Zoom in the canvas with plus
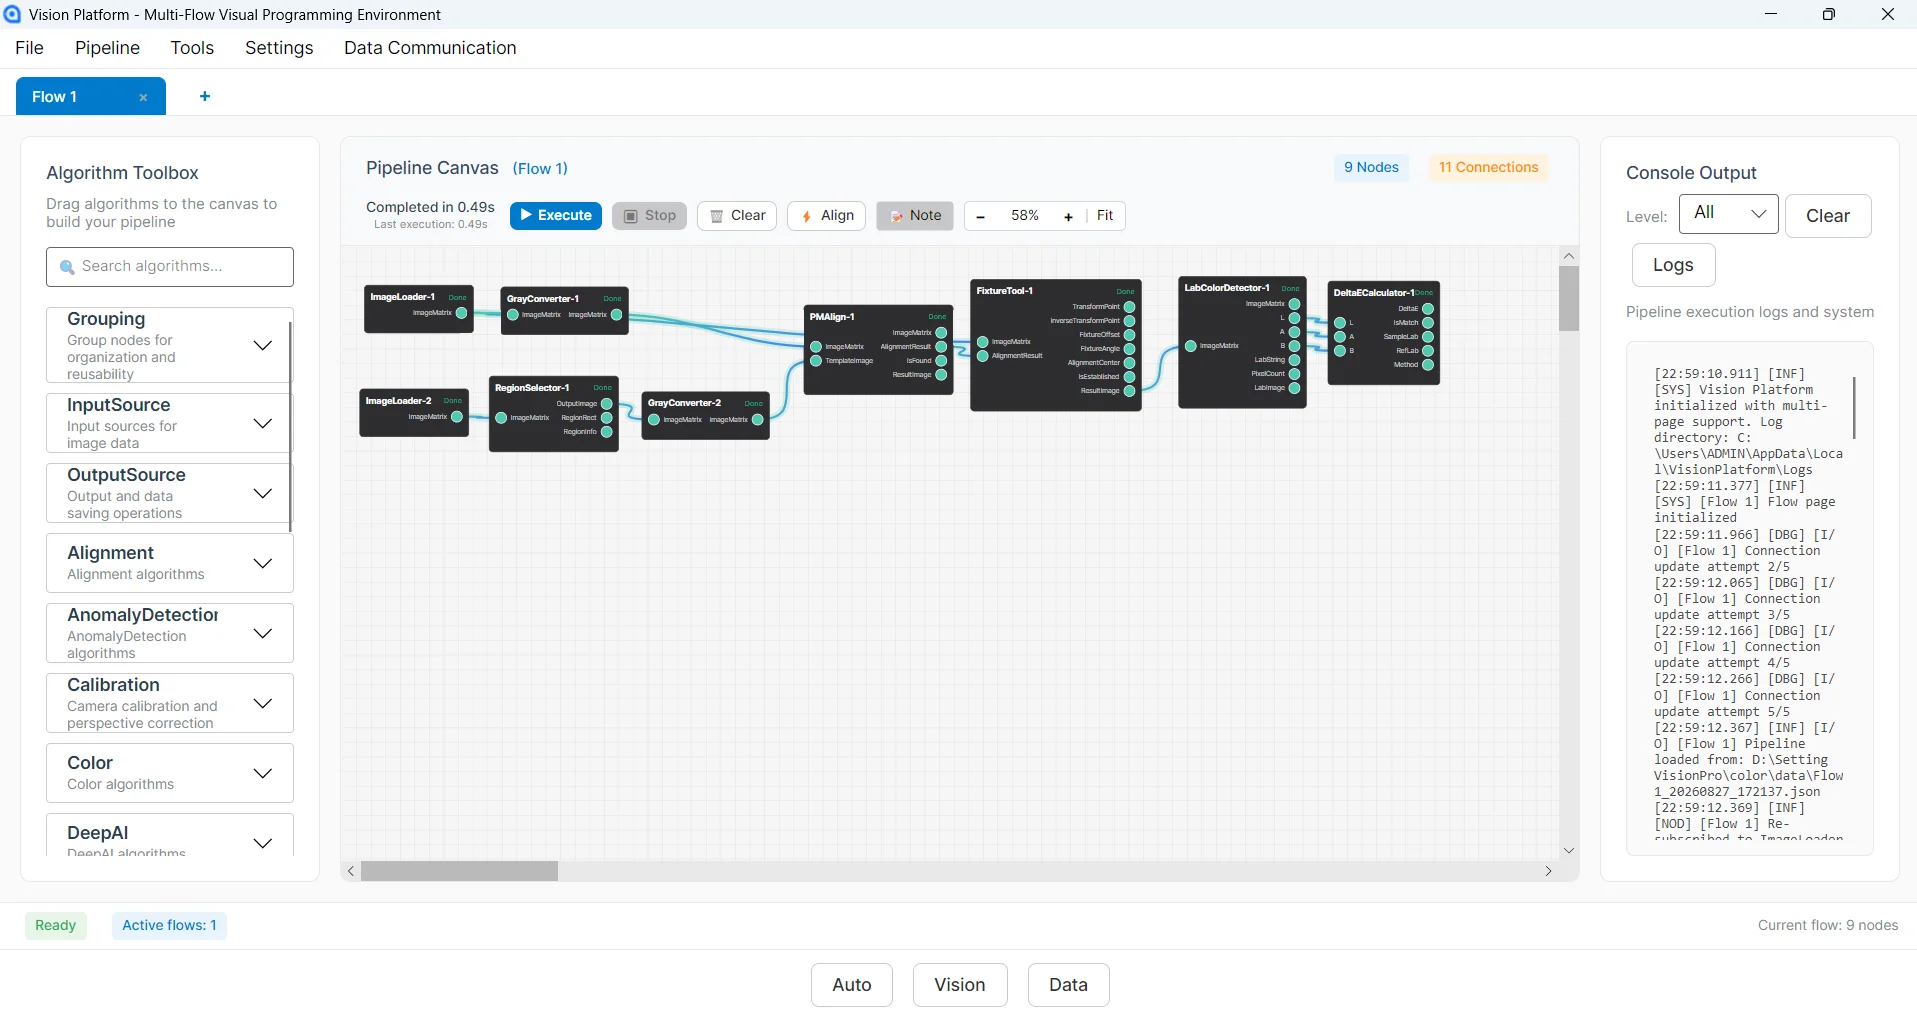 tap(1069, 216)
